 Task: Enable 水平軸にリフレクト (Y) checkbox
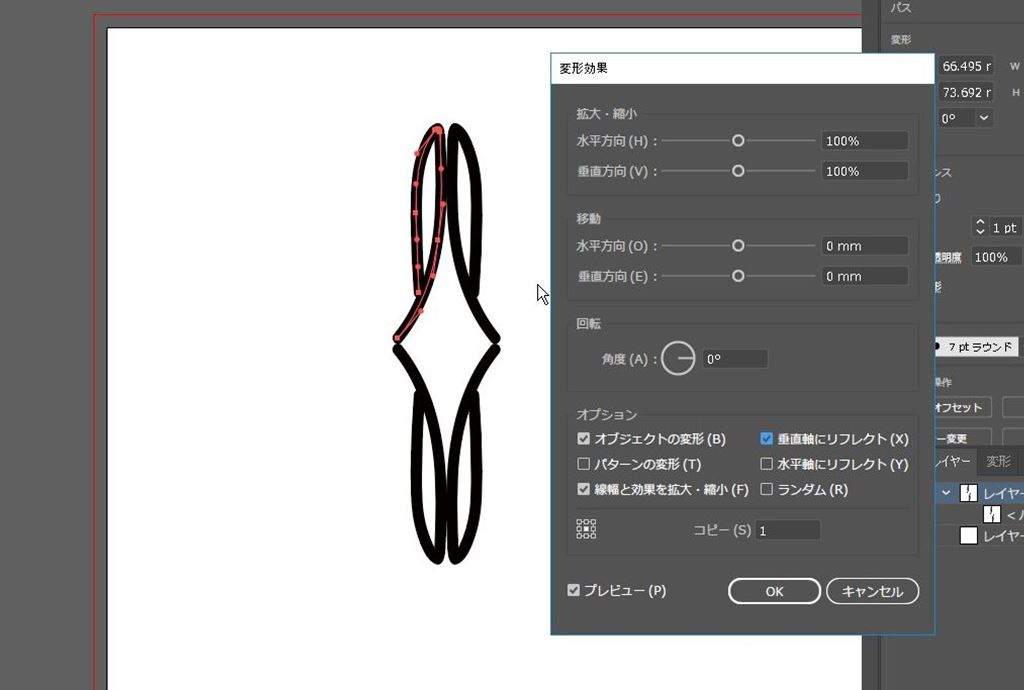pyautogui.click(x=767, y=464)
